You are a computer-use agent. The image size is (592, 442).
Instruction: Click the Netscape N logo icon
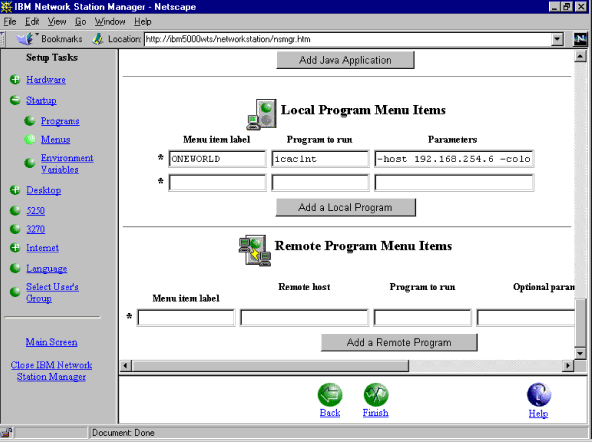coord(580,39)
